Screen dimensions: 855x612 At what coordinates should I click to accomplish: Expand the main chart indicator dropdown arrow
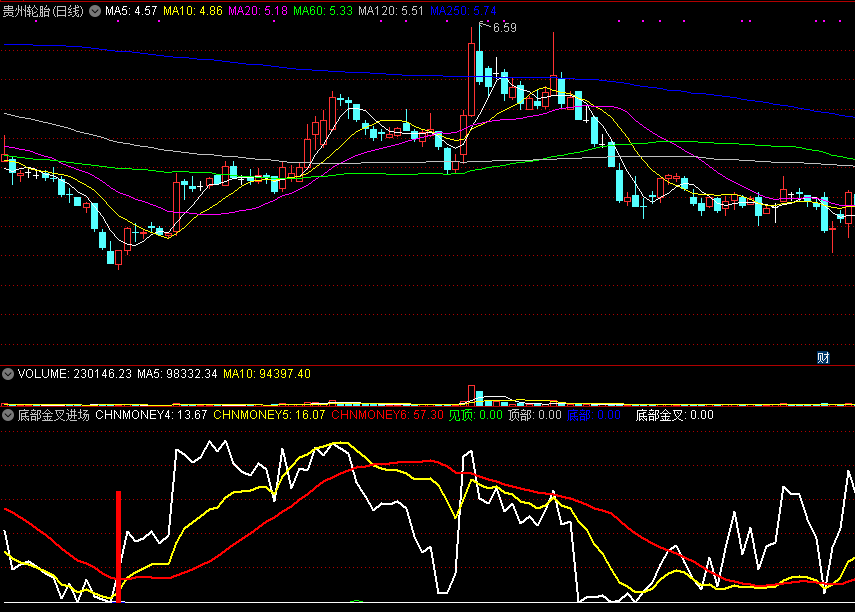pyautogui.click(x=95, y=11)
